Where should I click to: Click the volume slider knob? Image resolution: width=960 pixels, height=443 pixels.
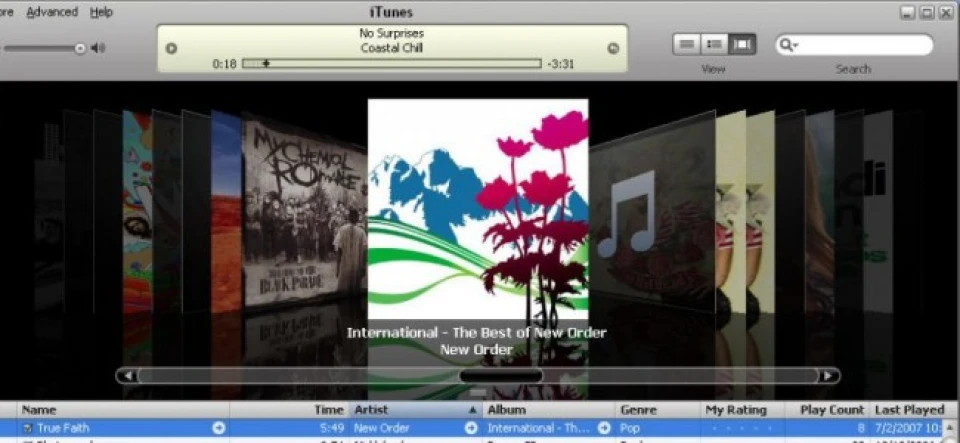[80, 48]
